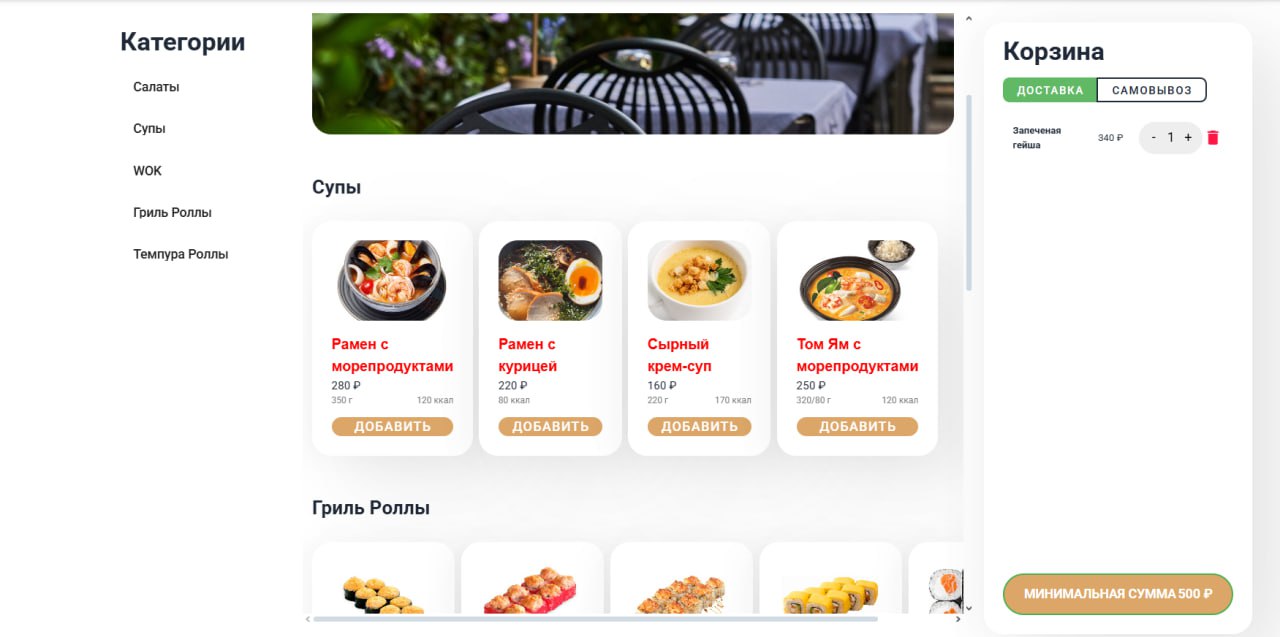
Task: Delete Запеченая гейша from the cart
Action: [x=1213, y=138]
